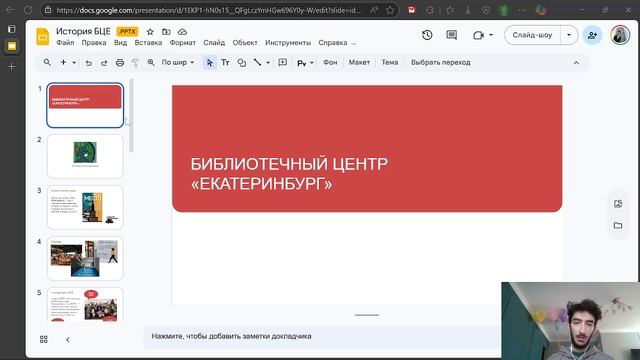Viewport: 640px width, 360px height.
Task: Start the Слайд-шоу presentation
Action: pos(532,35)
